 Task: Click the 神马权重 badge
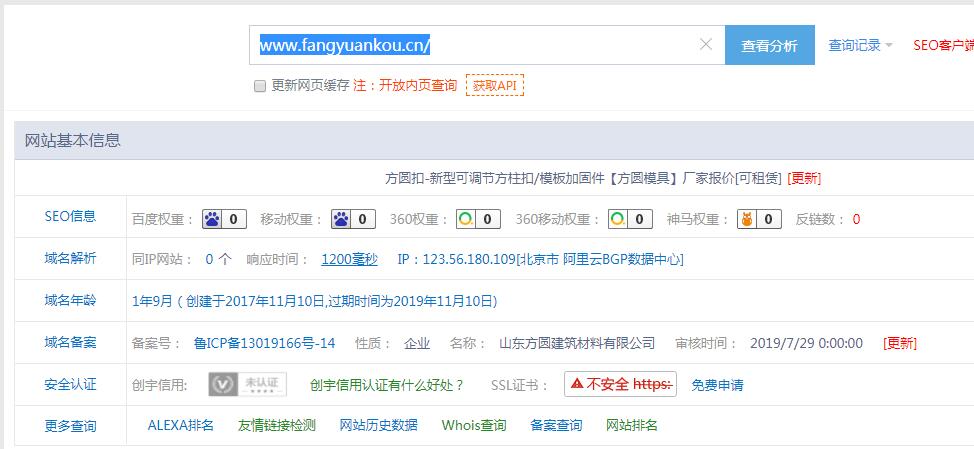click(x=759, y=219)
